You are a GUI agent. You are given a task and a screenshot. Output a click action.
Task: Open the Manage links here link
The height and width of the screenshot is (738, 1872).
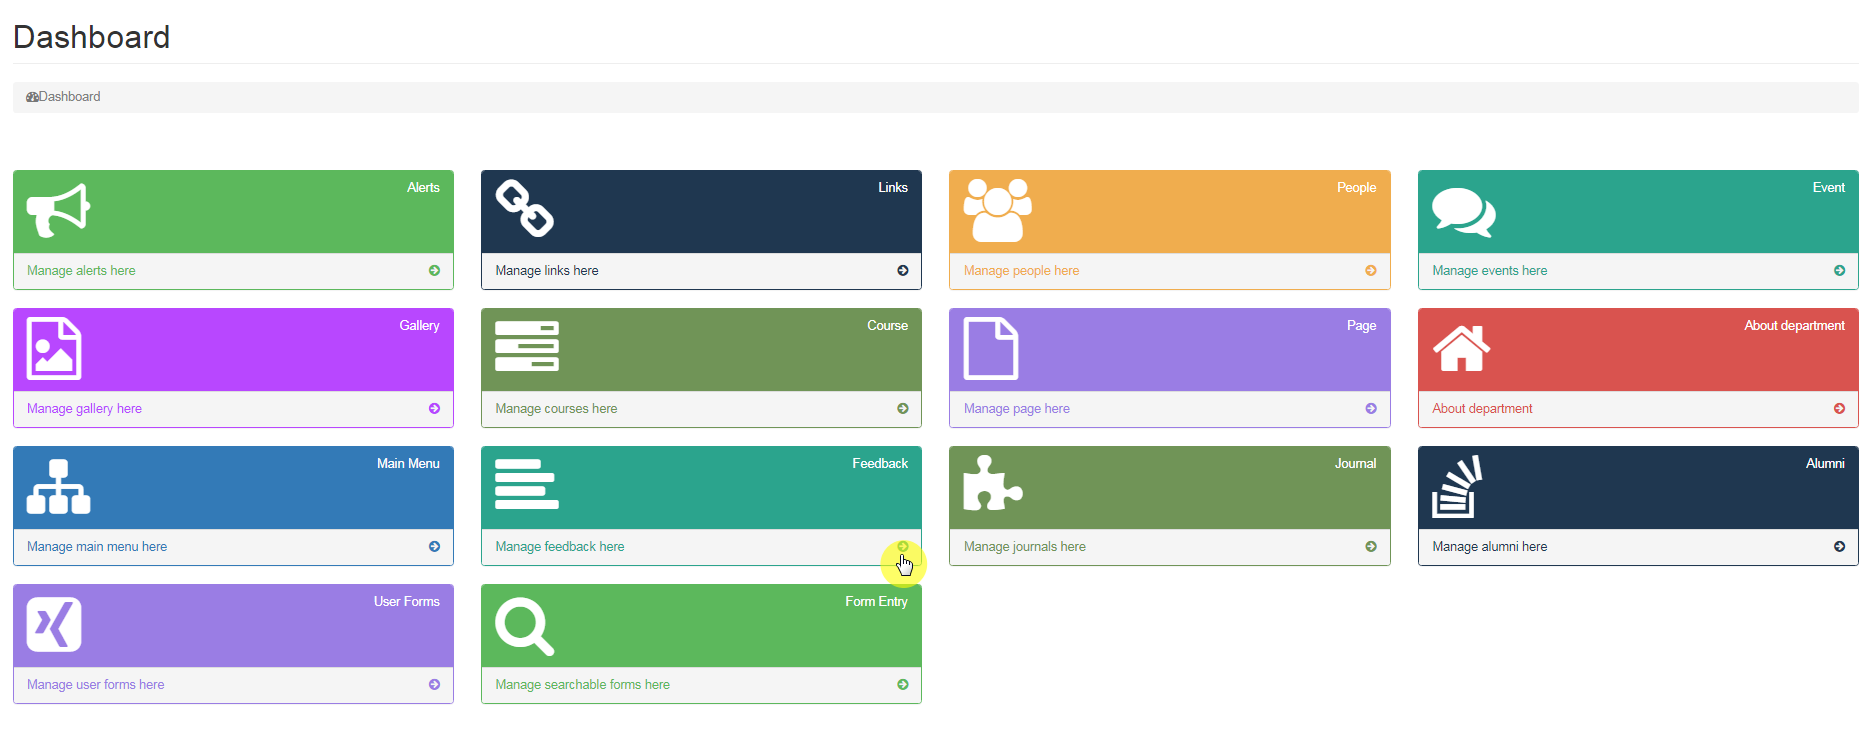[x=547, y=271]
